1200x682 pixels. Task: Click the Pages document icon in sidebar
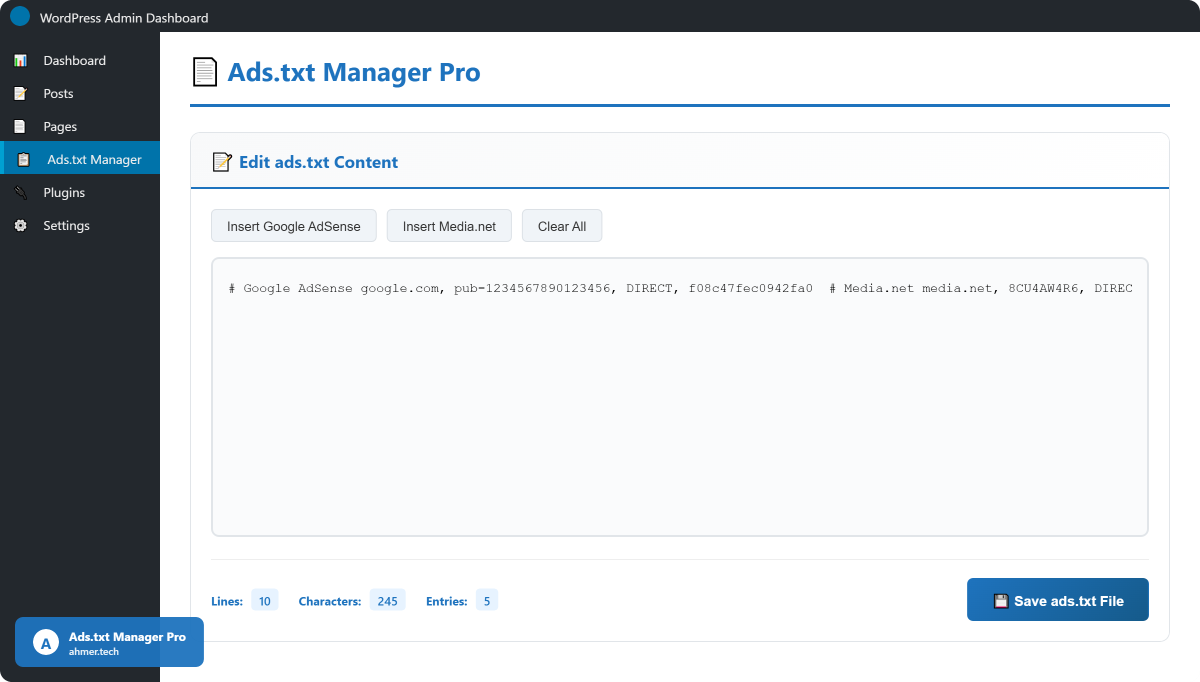coord(20,127)
